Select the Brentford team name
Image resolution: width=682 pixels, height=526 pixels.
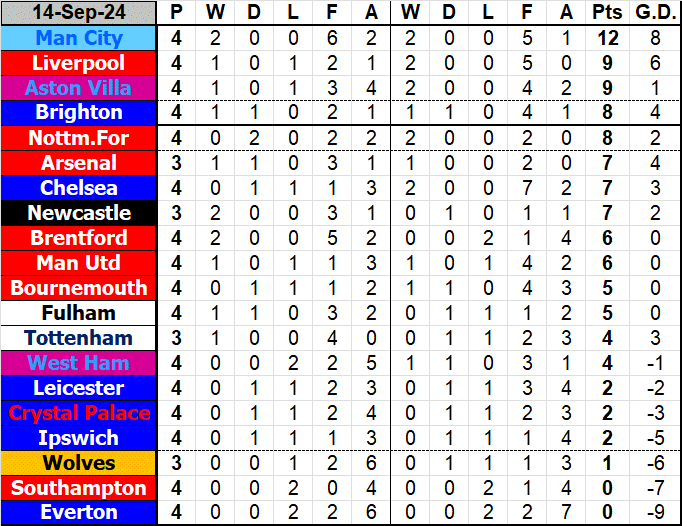click(x=79, y=237)
